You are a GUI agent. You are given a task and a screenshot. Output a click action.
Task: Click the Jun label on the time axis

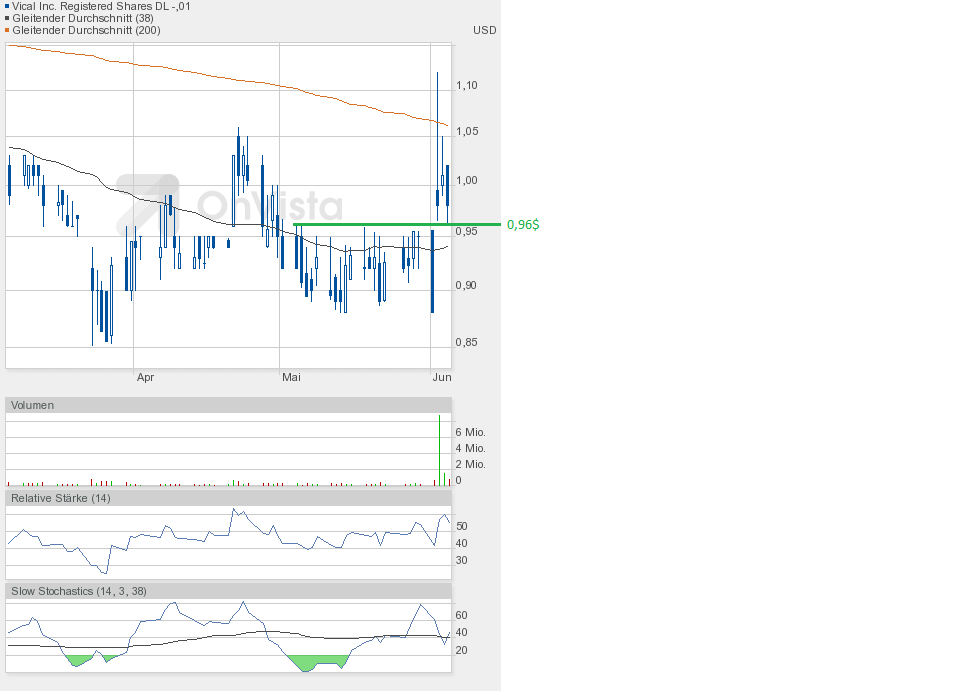[441, 377]
